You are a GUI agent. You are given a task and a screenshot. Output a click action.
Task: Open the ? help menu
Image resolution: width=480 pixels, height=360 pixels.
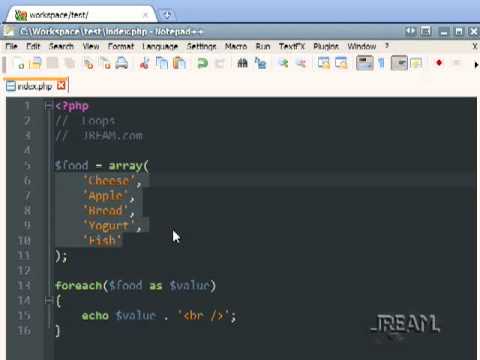(387, 46)
